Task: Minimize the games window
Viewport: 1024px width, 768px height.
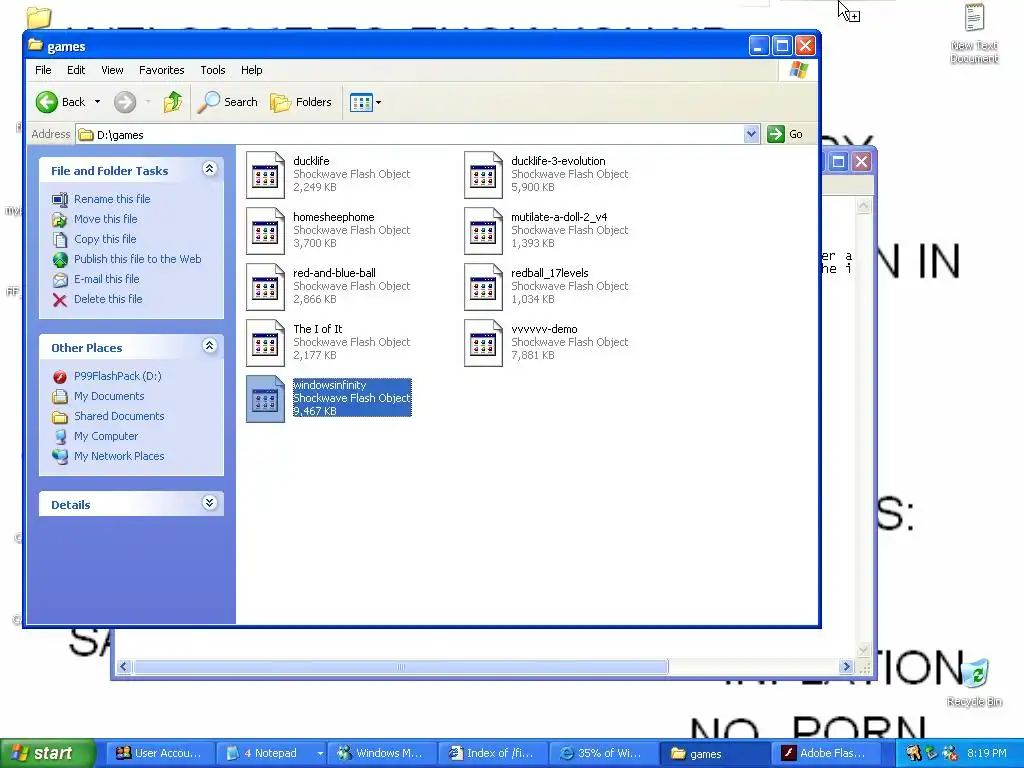Action: tap(758, 46)
